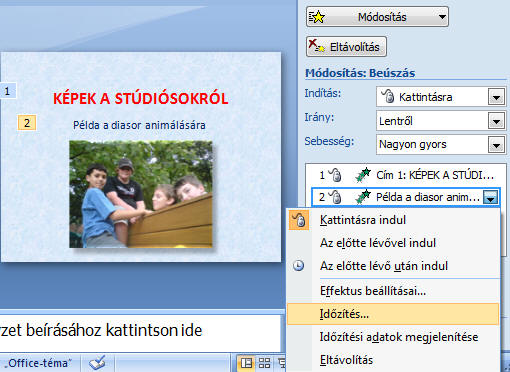Open the Módosítás effect dropdown button
Image resolution: width=510 pixels, height=372 pixels.
377,17
